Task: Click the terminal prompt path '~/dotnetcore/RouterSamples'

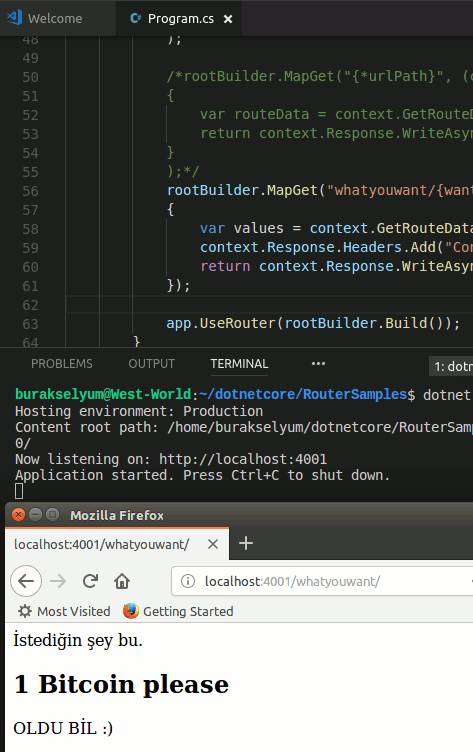Action: [x=302, y=394]
